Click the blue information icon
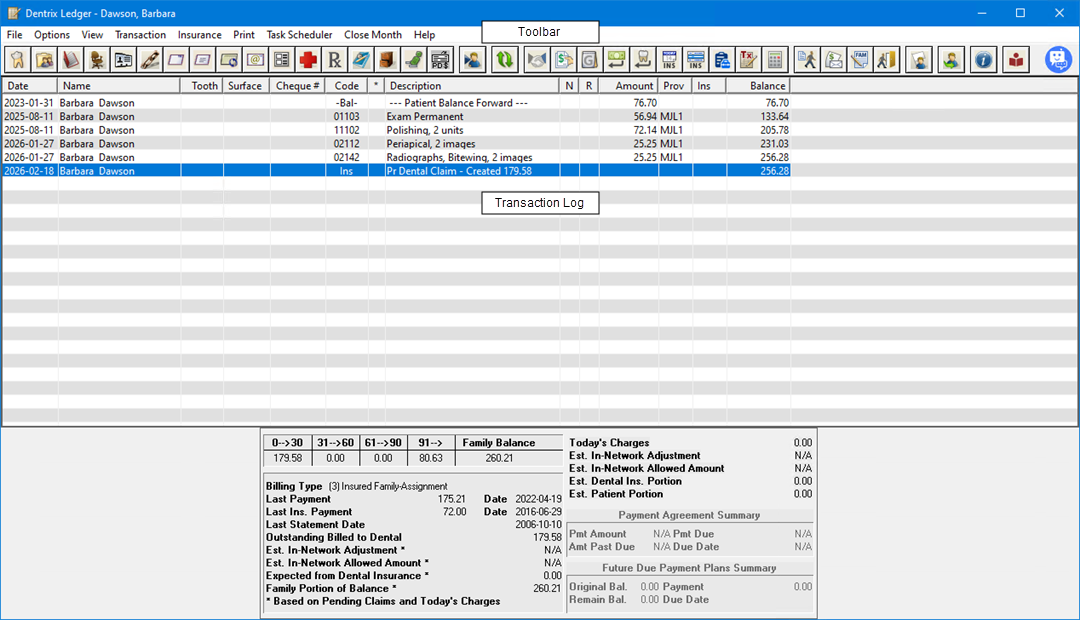 click(984, 60)
